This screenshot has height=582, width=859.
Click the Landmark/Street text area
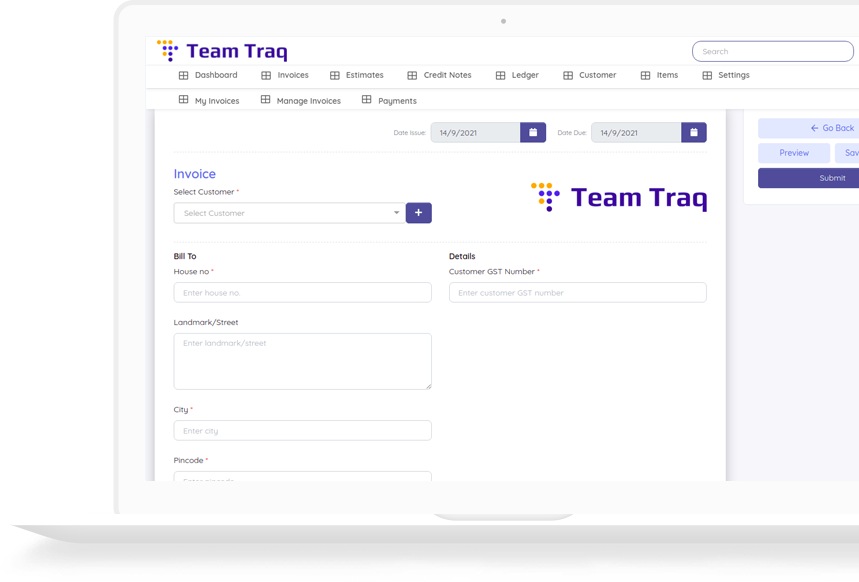tap(302, 362)
